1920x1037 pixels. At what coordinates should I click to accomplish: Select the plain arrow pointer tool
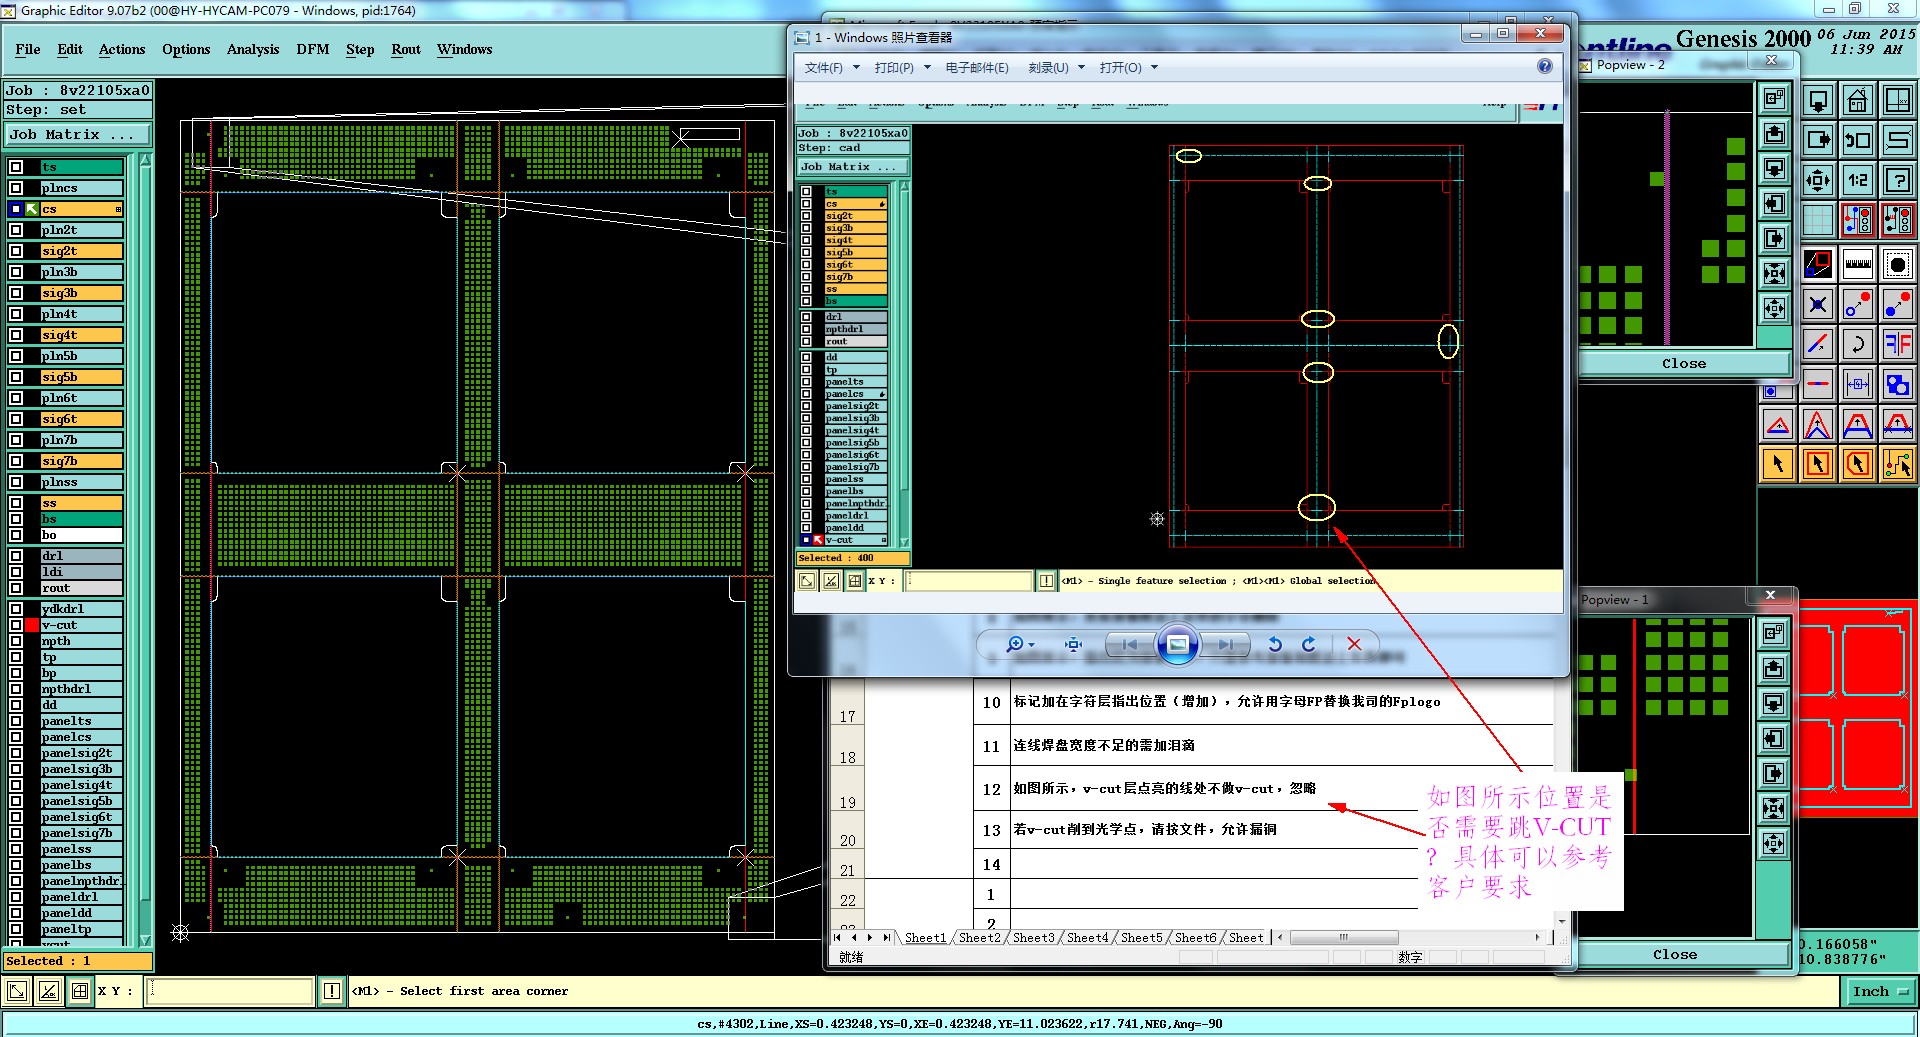click(x=1778, y=464)
